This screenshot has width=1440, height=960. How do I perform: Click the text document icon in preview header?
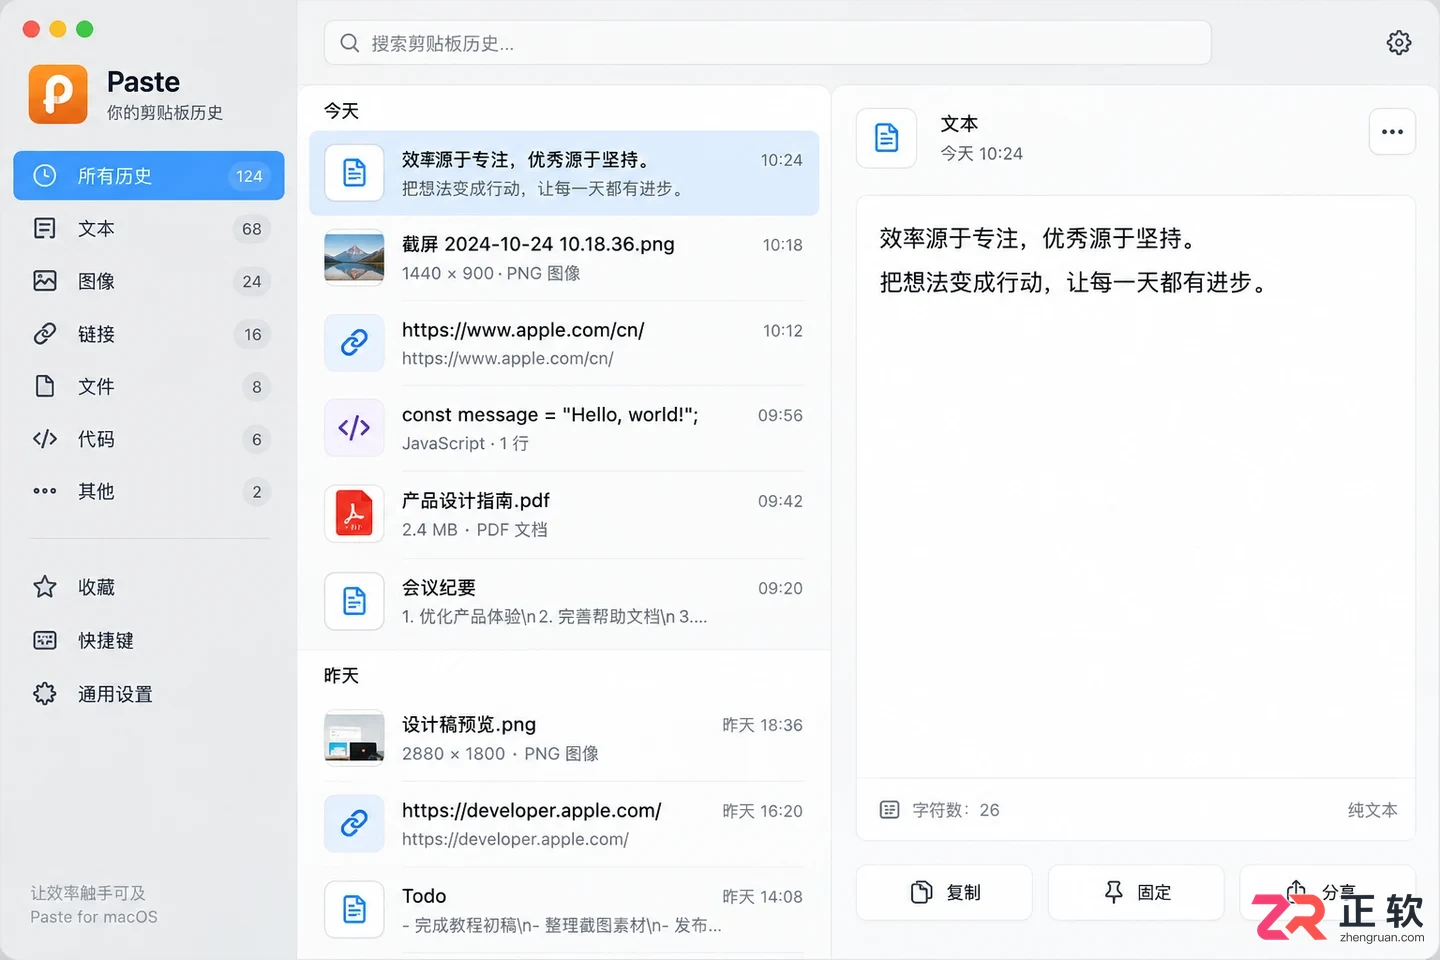pyautogui.click(x=887, y=138)
